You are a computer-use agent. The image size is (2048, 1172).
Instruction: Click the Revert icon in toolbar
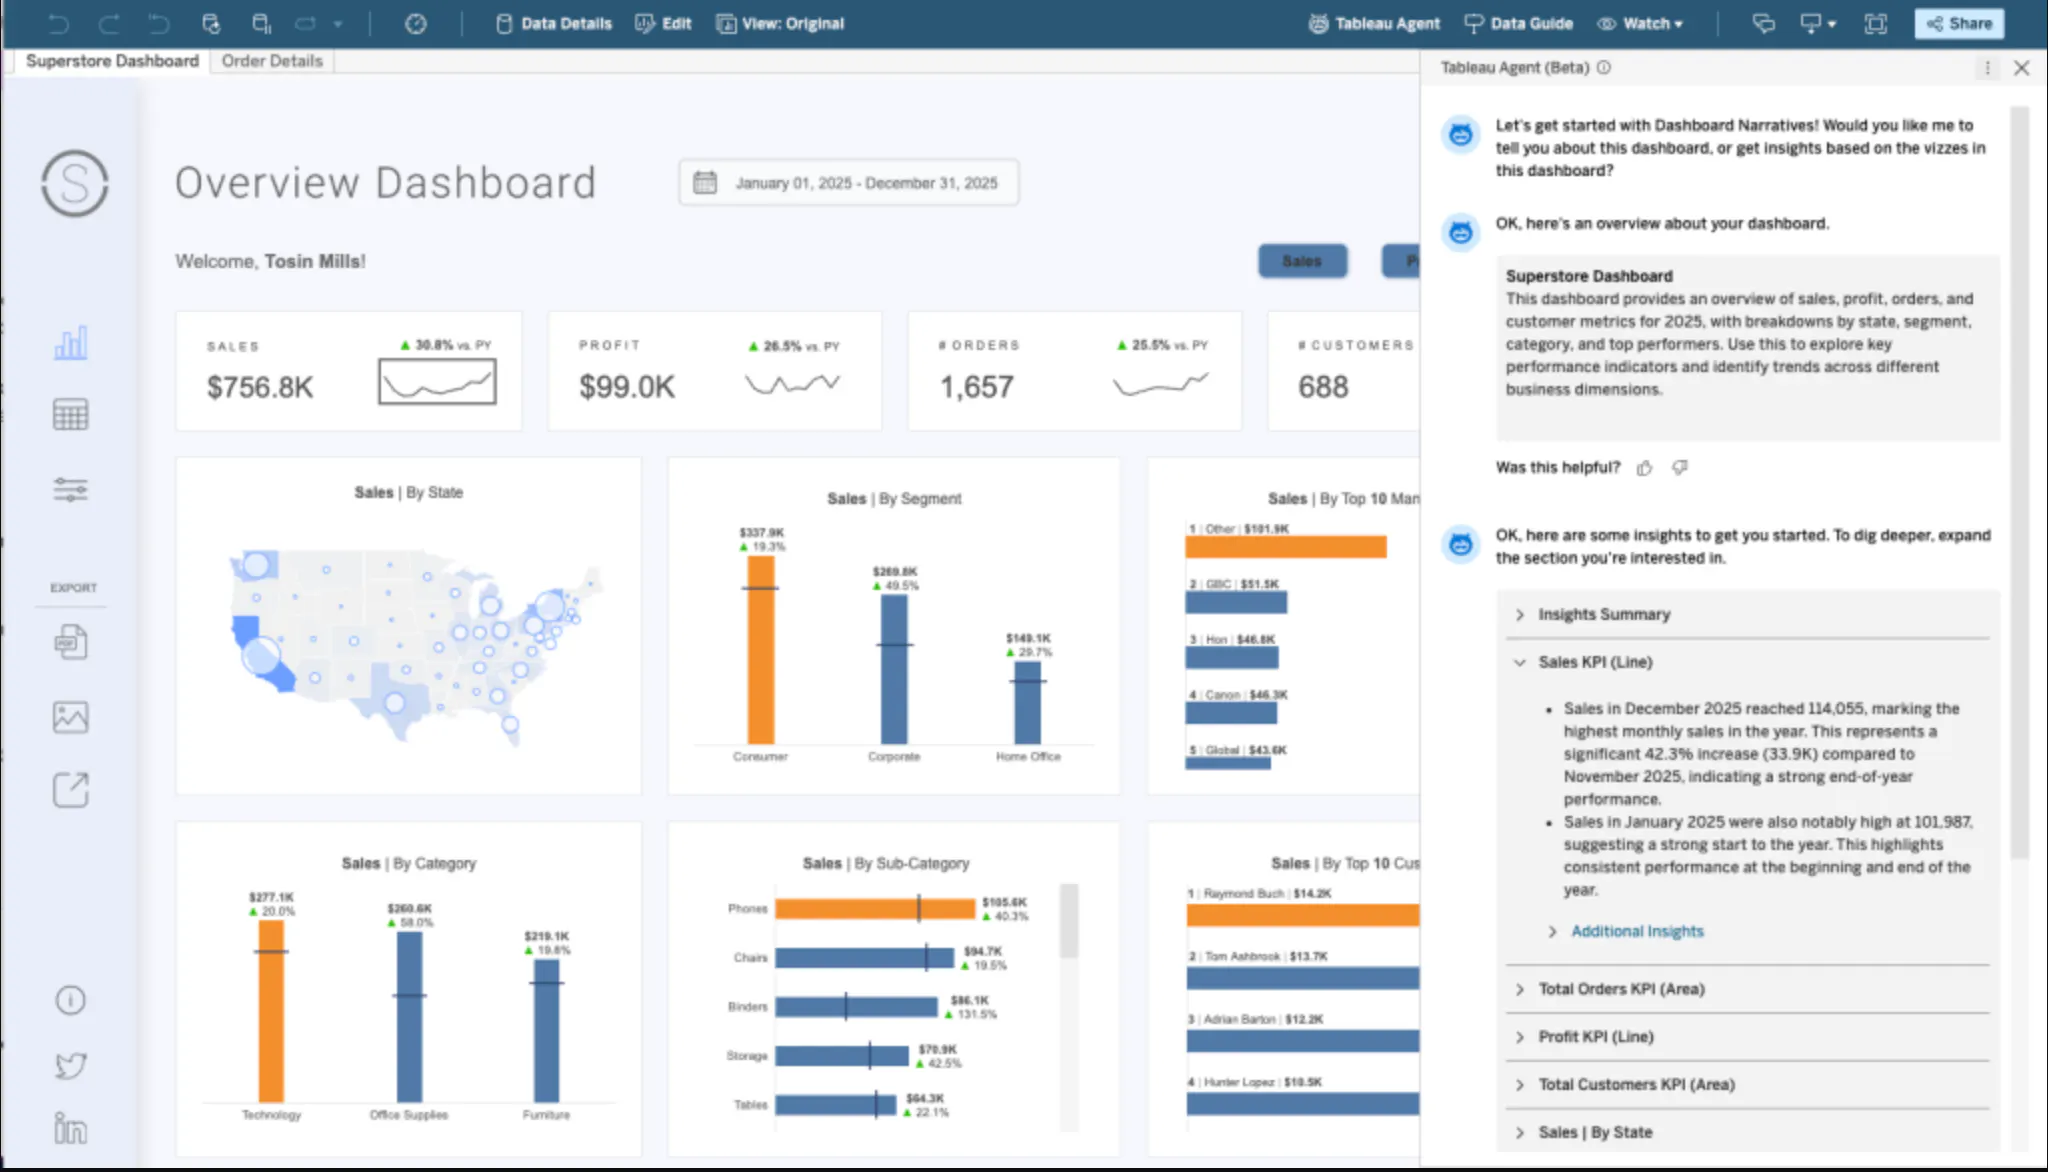pos(158,23)
